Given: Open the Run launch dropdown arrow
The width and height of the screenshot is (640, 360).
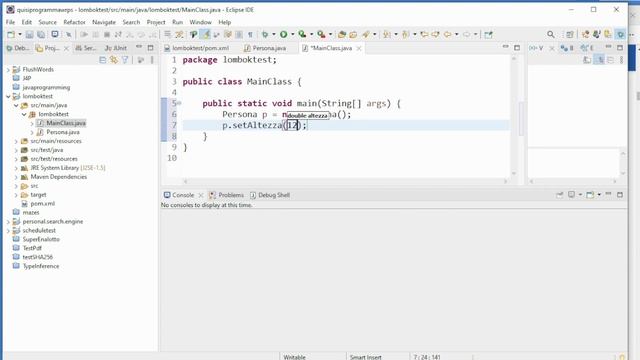Looking at the screenshot, I should click(292, 35).
